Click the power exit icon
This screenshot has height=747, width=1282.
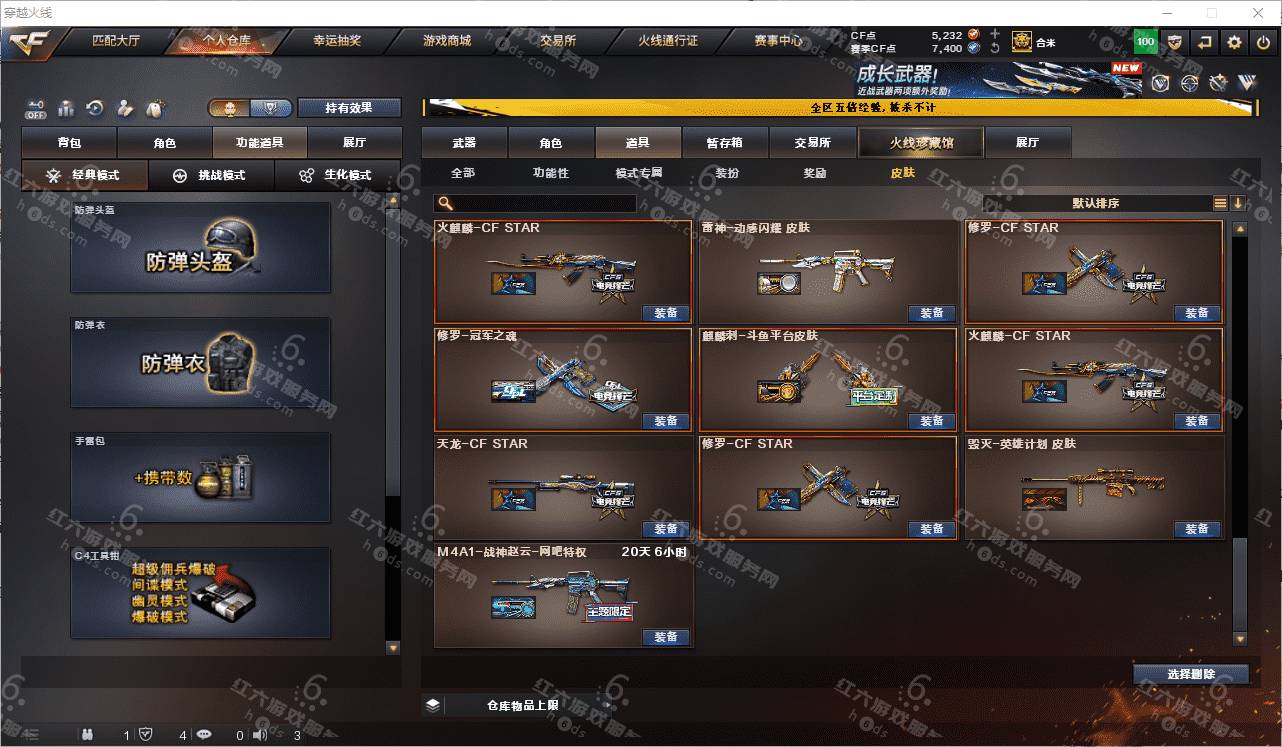pyautogui.click(x=1264, y=42)
